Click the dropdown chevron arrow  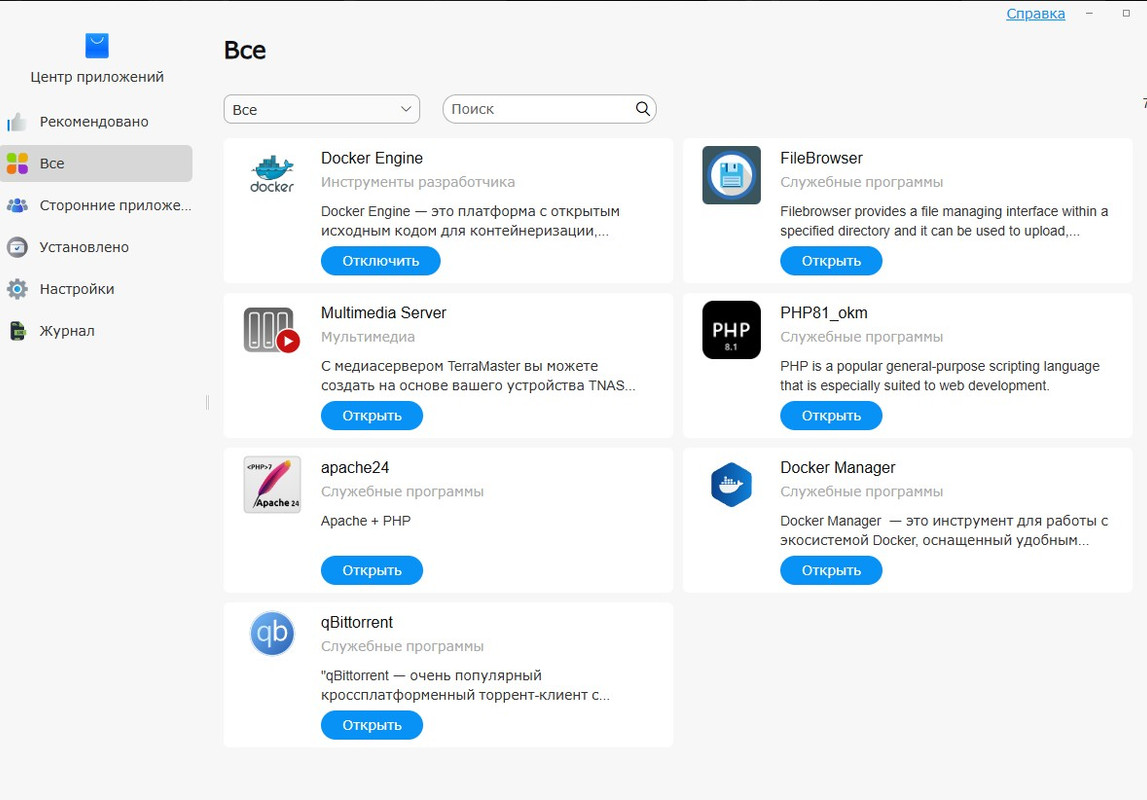point(406,109)
